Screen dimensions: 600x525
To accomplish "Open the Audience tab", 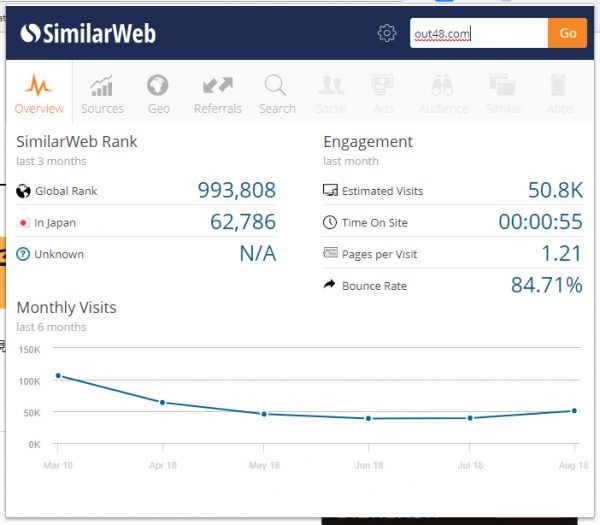I will point(443,95).
